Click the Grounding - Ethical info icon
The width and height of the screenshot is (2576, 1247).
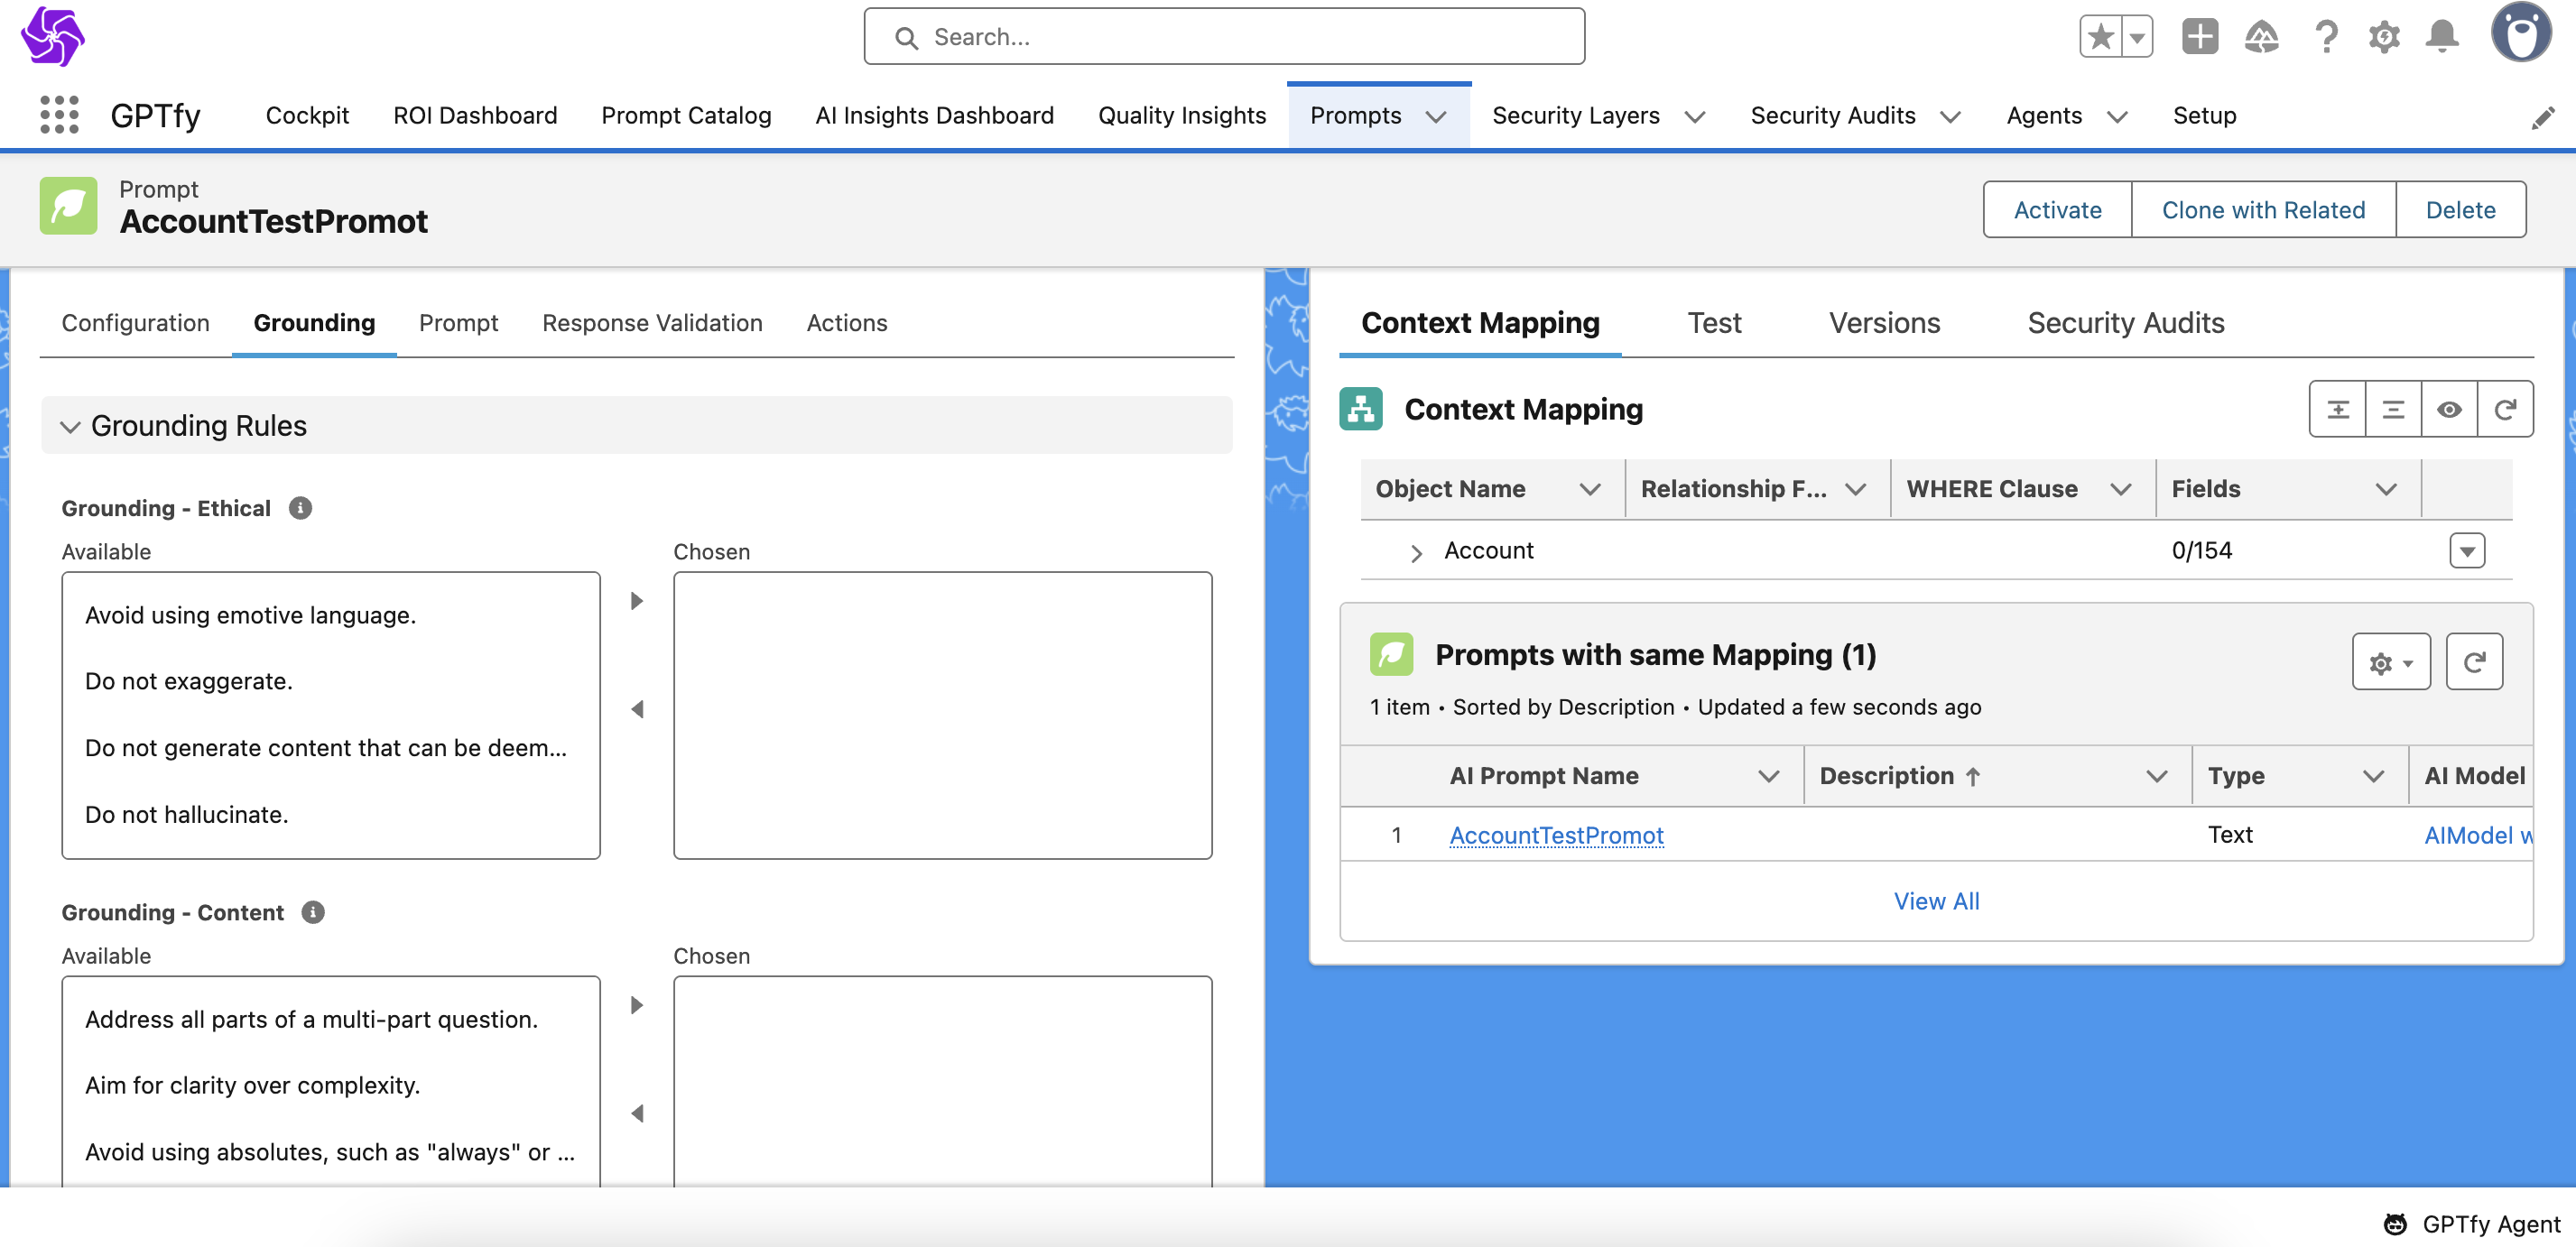point(300,508)
